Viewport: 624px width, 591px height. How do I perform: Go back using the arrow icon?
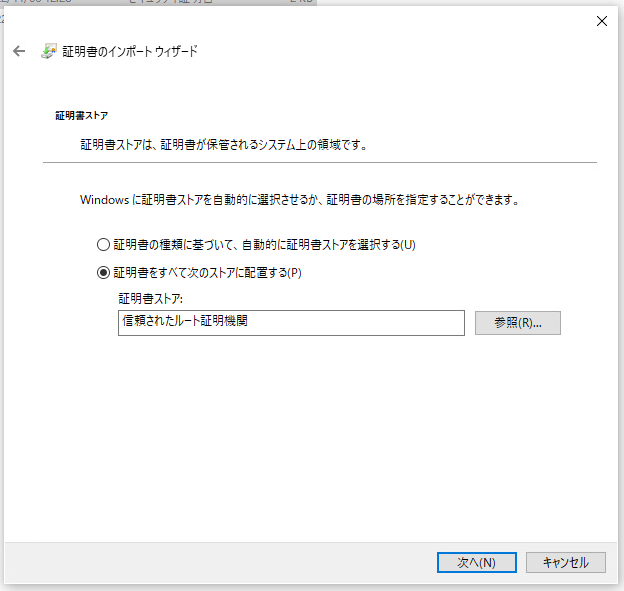point(19,51)
